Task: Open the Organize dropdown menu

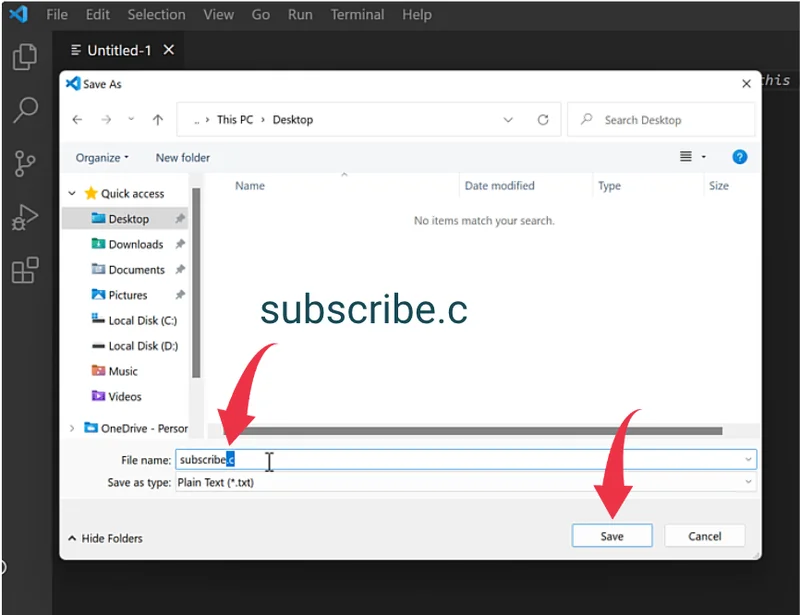Action: click(102, 158)
